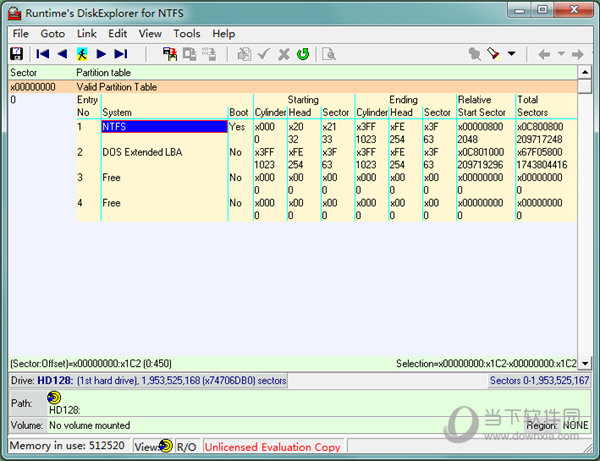The image size is (600, 461).
Task: Click the scrollbar down arrow
Action: [585, 363]
